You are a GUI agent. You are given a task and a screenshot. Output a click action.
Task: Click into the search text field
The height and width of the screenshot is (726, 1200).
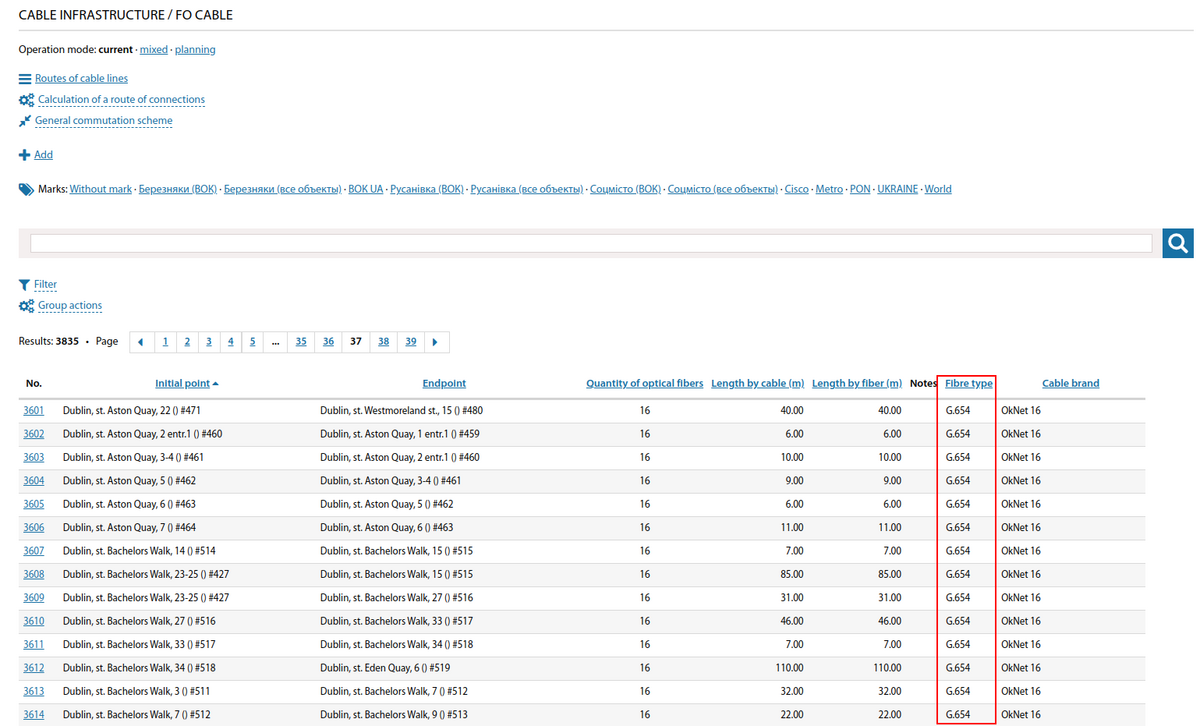[x=590, y=243]
